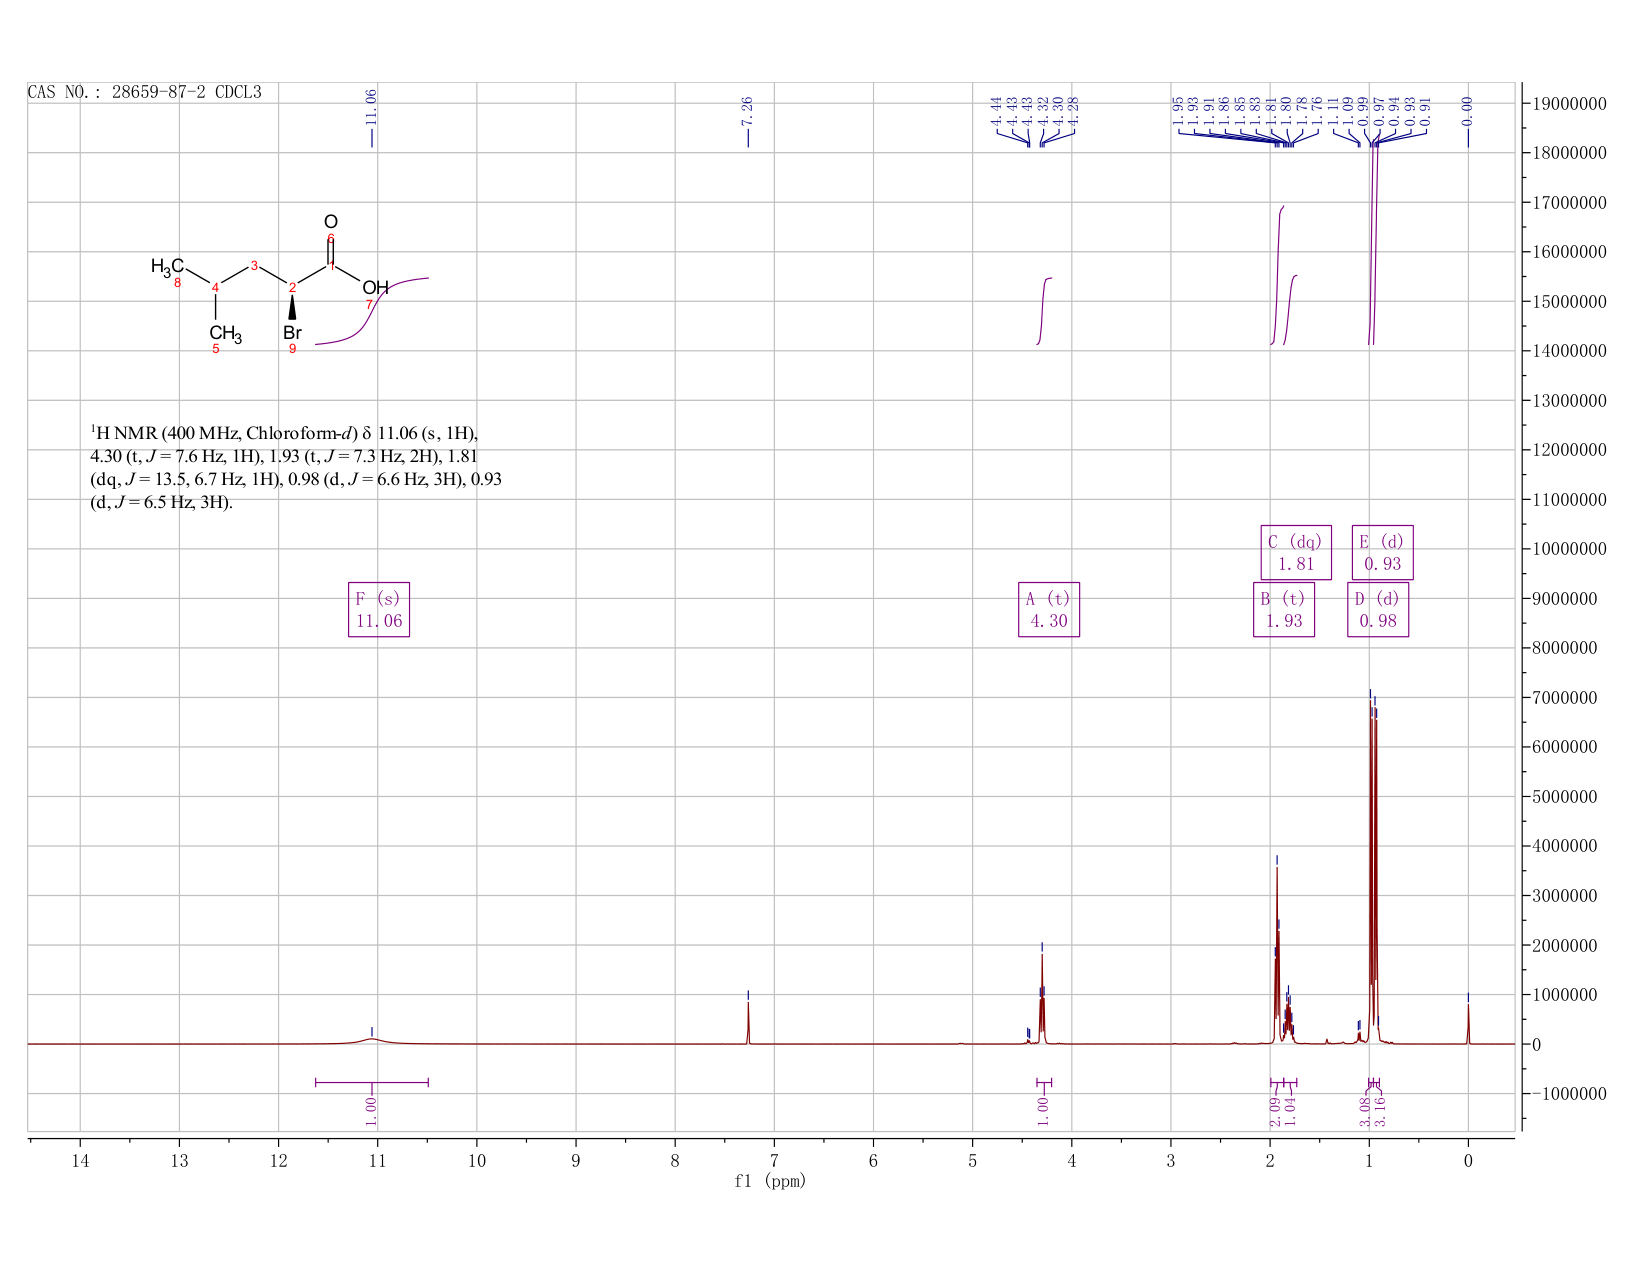The height and width of the screenshot is (1275, 1650).
Task: Click the f1 (ppm) axis label
Action: 770,1181
